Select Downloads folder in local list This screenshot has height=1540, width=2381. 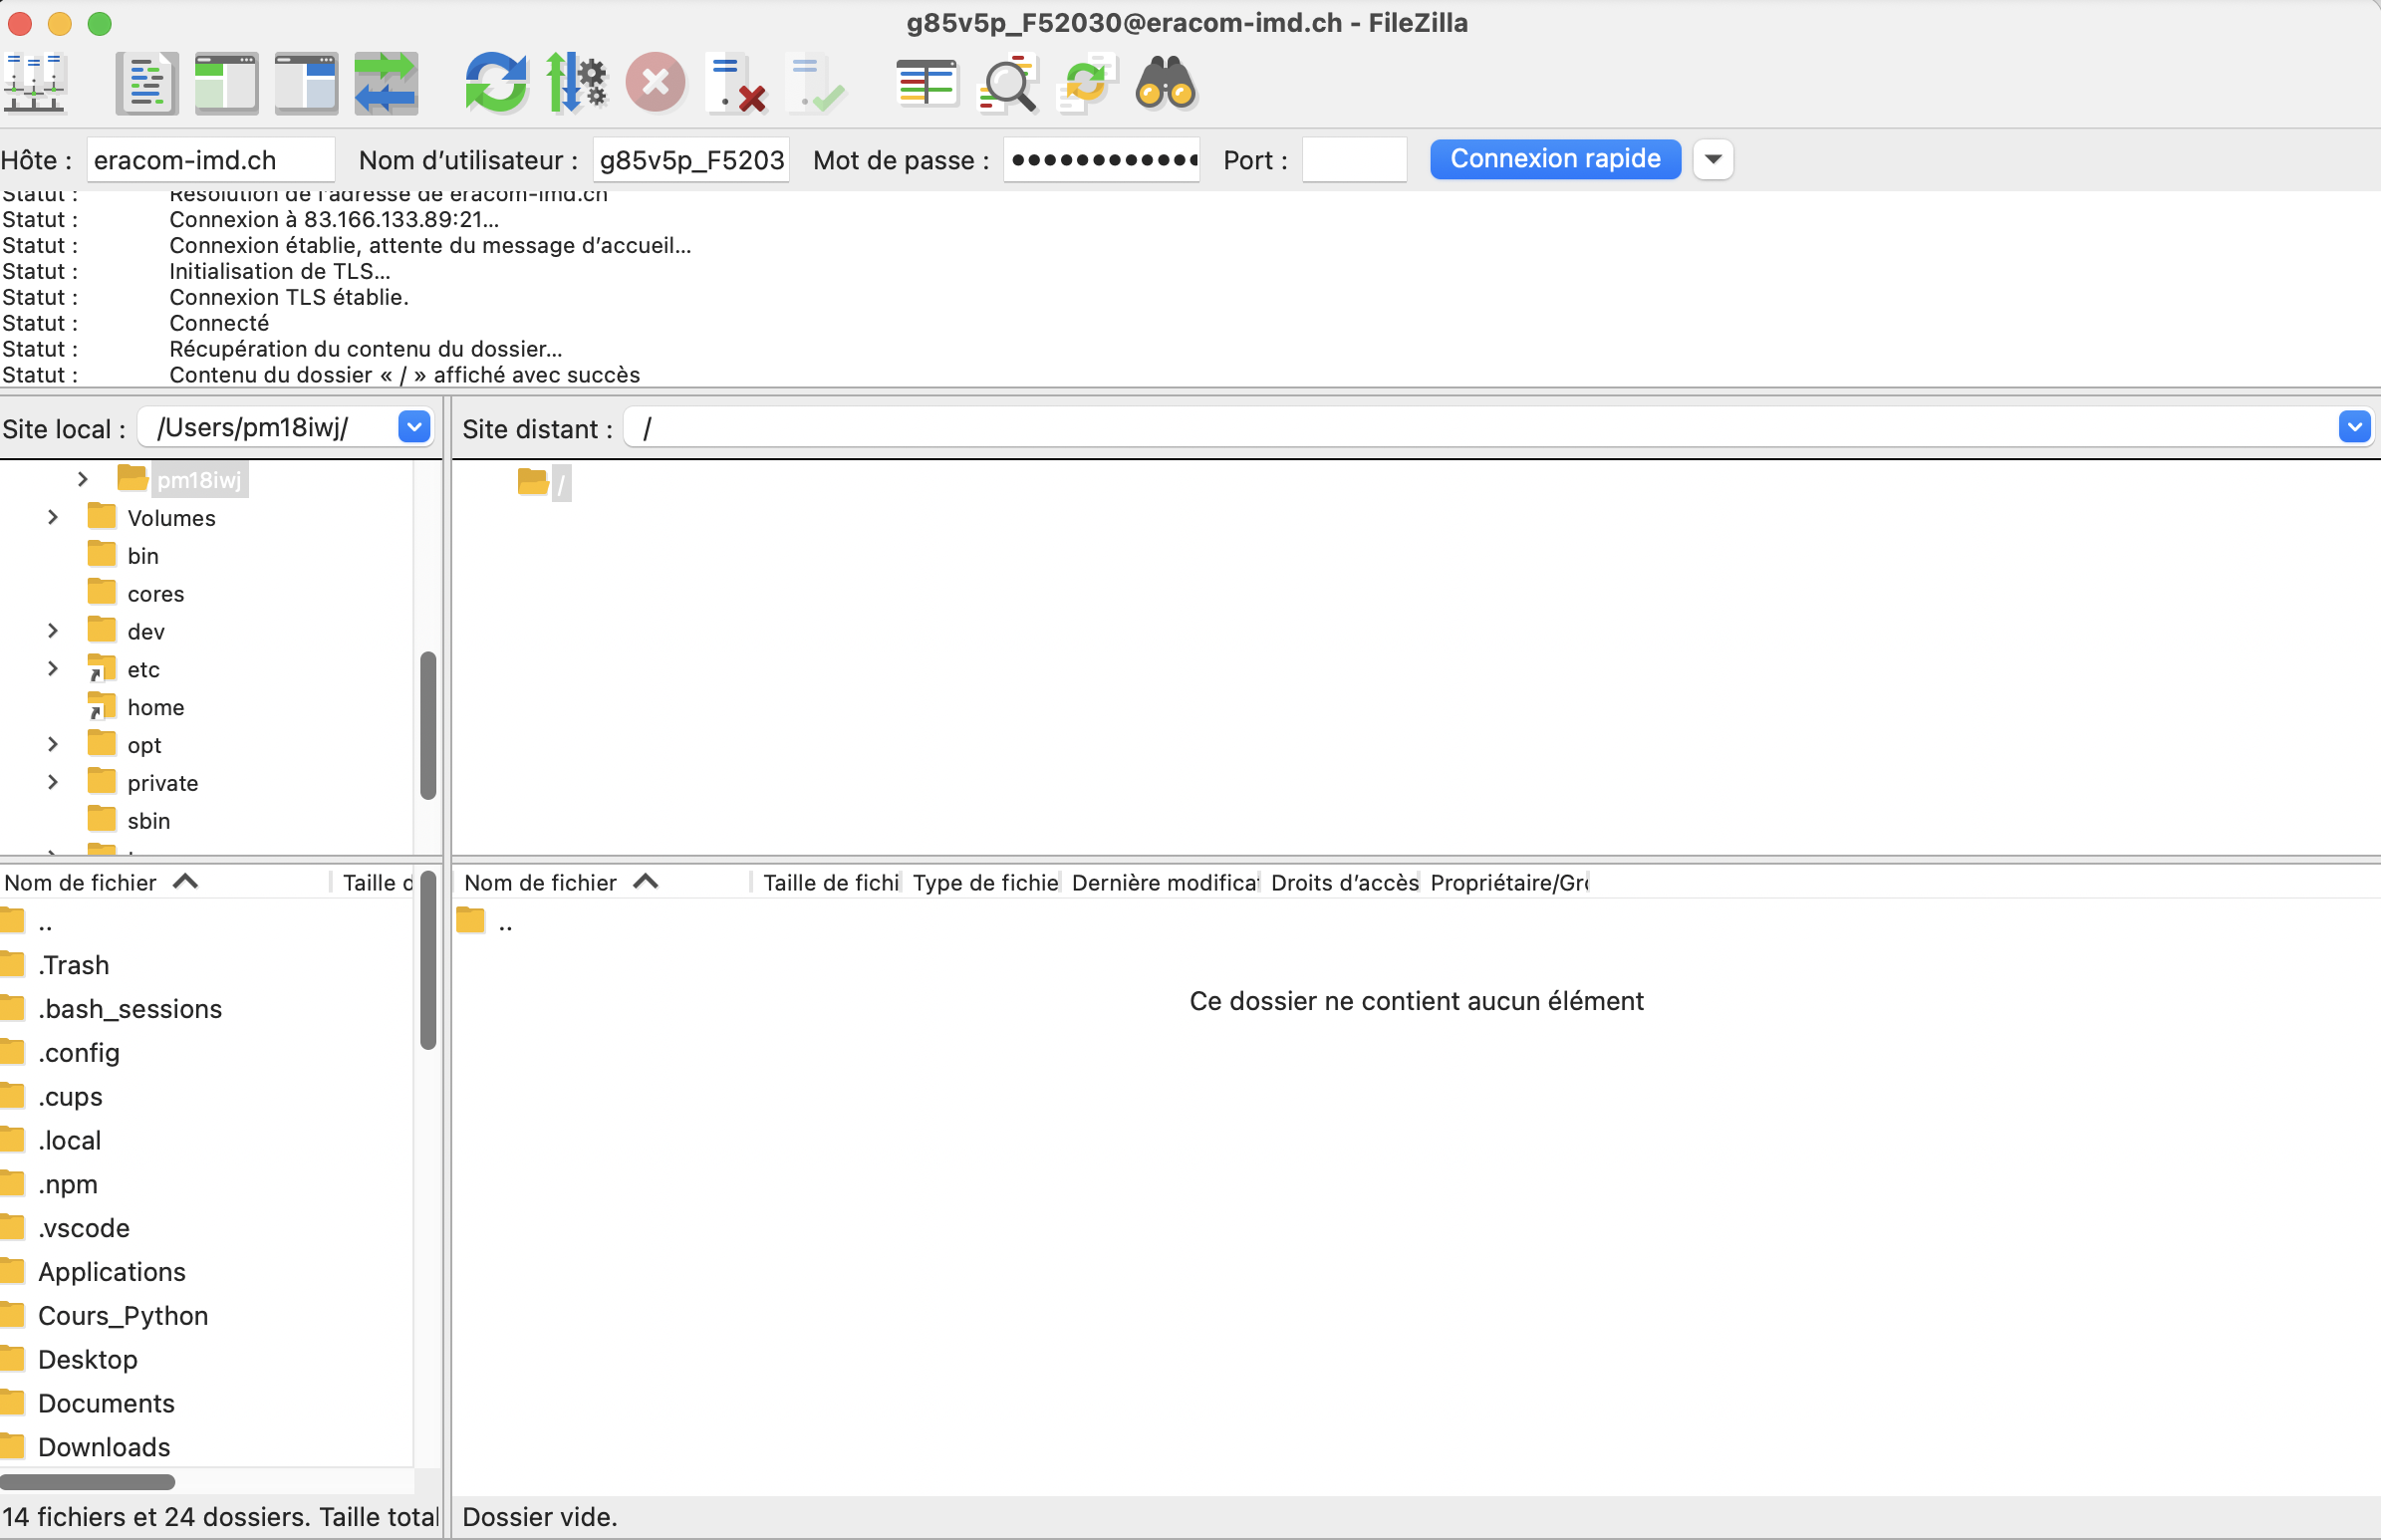pos(104,1447)
